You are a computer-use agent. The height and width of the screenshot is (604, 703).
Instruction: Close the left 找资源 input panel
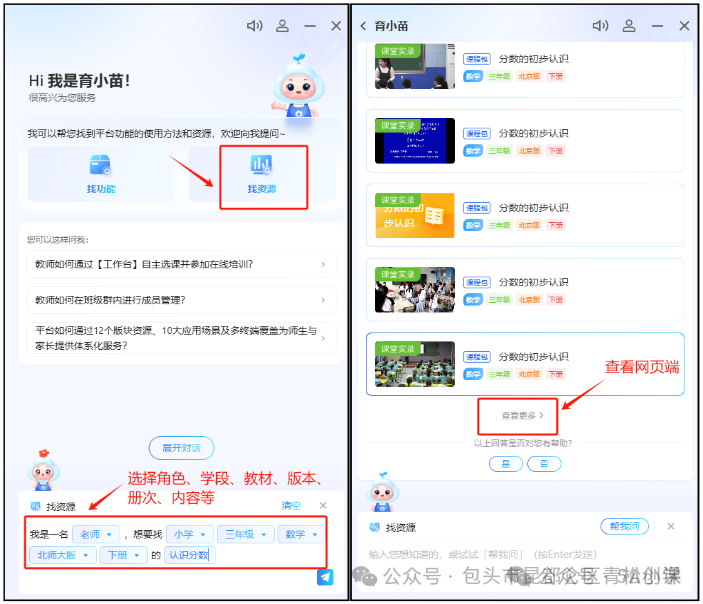point(323,506)
